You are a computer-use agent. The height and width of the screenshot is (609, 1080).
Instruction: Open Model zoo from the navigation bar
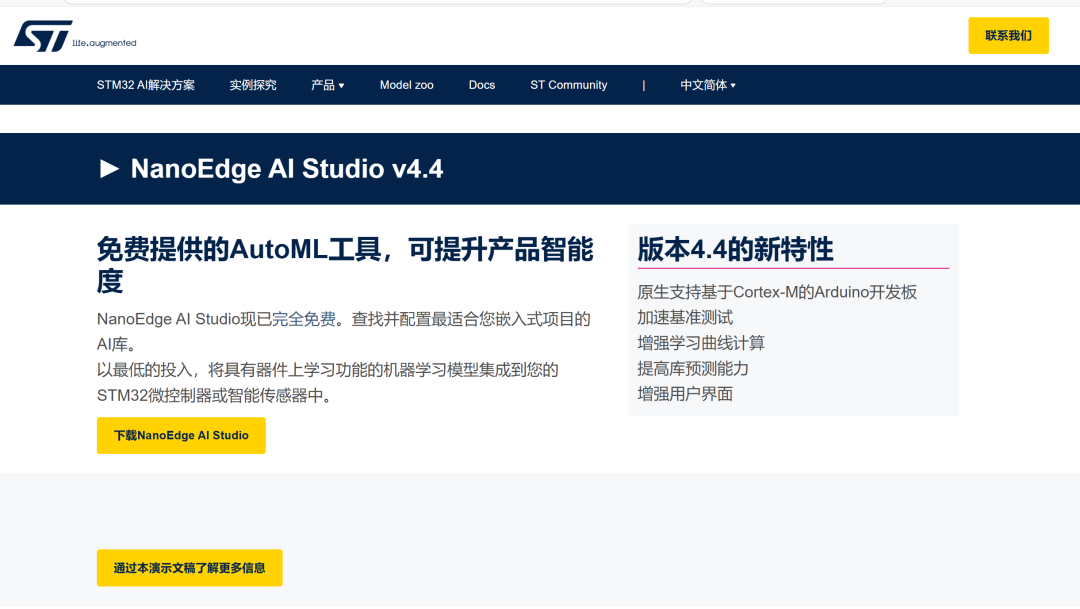pyautogui.click(x=407, y=85)
